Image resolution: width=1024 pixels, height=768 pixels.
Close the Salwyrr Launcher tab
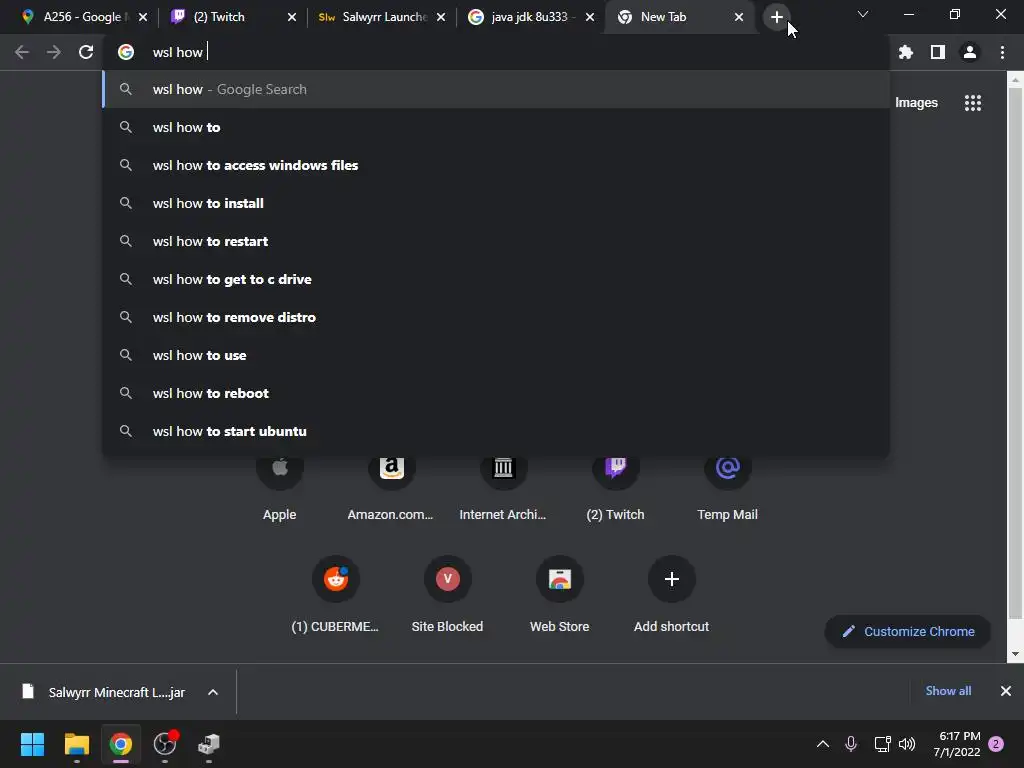pyautogui.click(x=441, y=17)
